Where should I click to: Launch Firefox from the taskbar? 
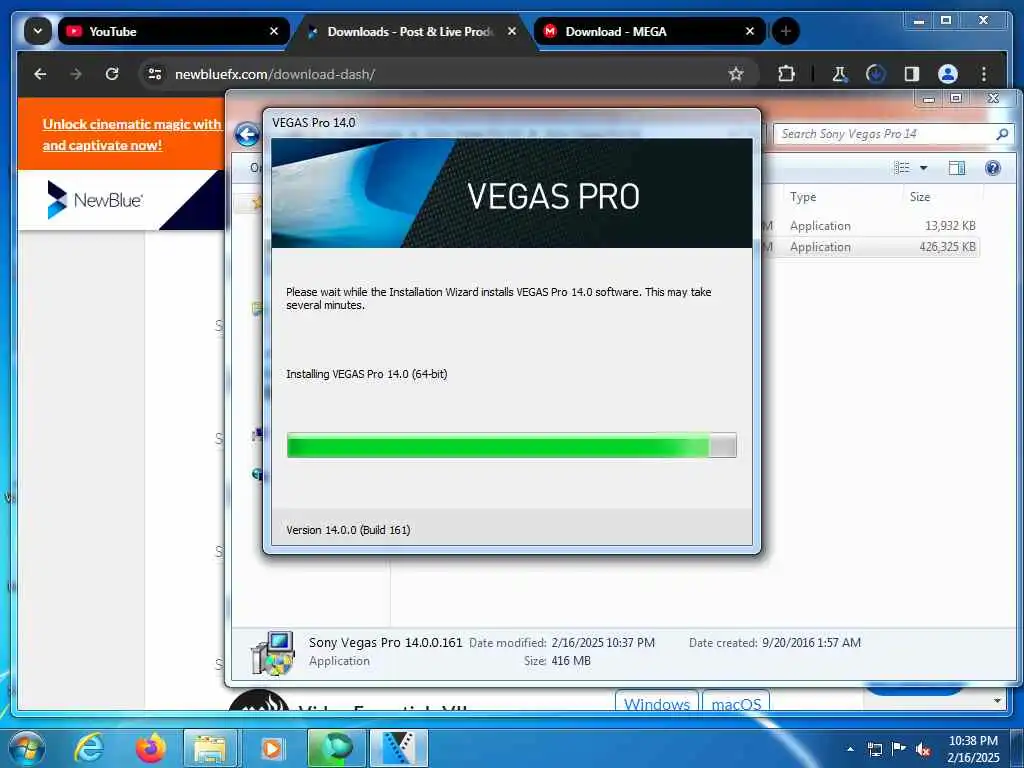[151, 748]
